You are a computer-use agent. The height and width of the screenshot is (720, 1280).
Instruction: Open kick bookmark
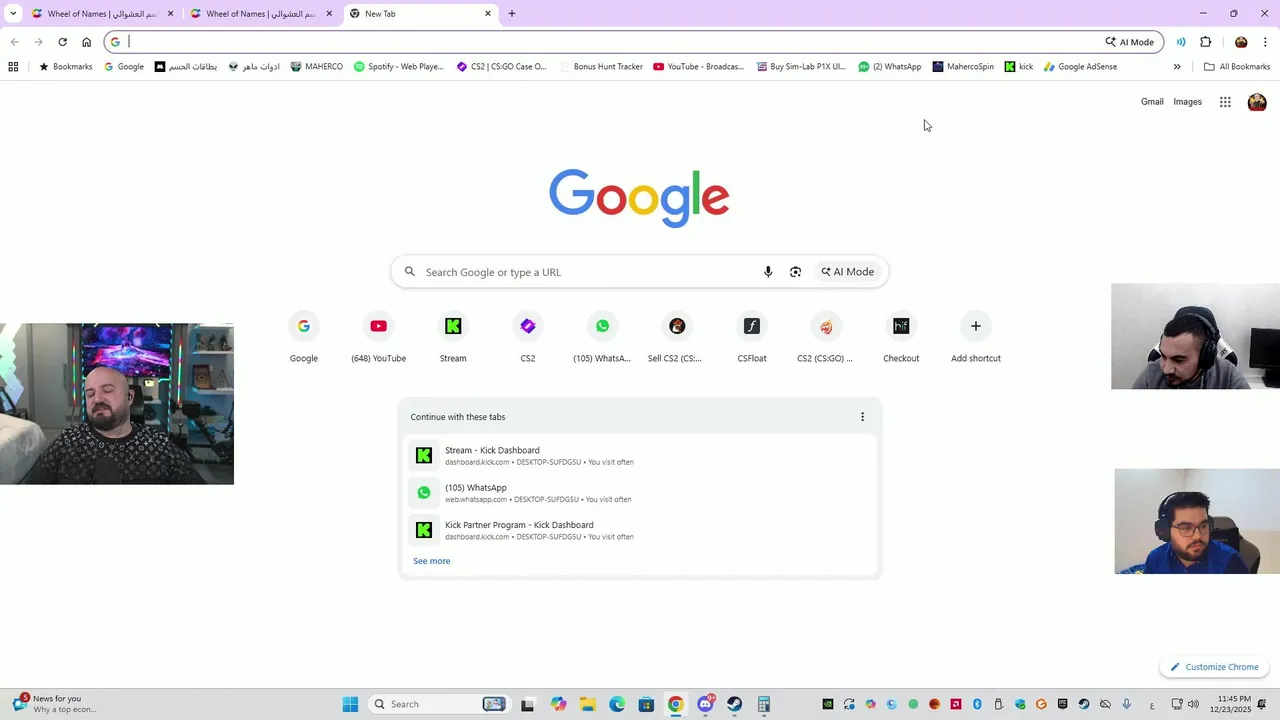(x=1019, y=67)
